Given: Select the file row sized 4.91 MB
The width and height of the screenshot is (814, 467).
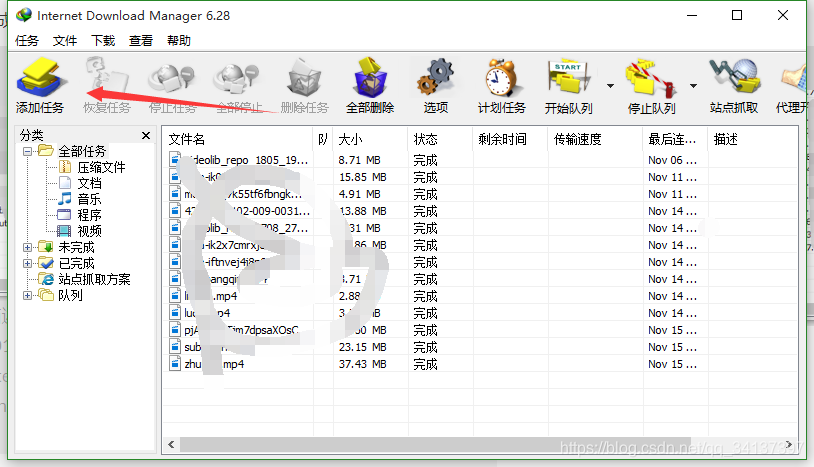Looking at the screenshot, I should pyautogui.click(x=480, y=195).
